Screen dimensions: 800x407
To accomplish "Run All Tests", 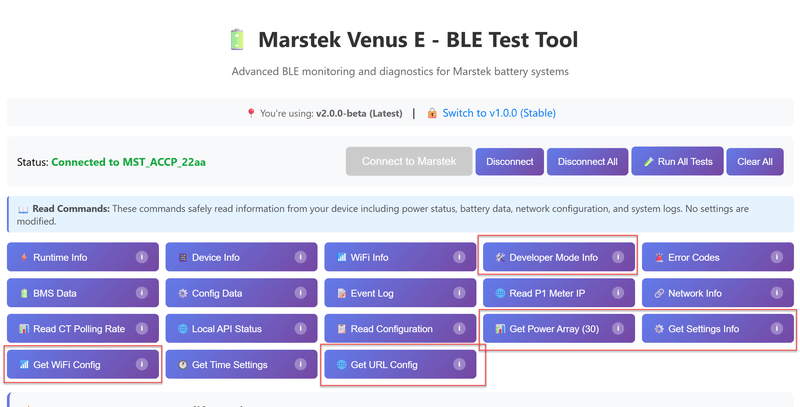I will tap(677, 162).
